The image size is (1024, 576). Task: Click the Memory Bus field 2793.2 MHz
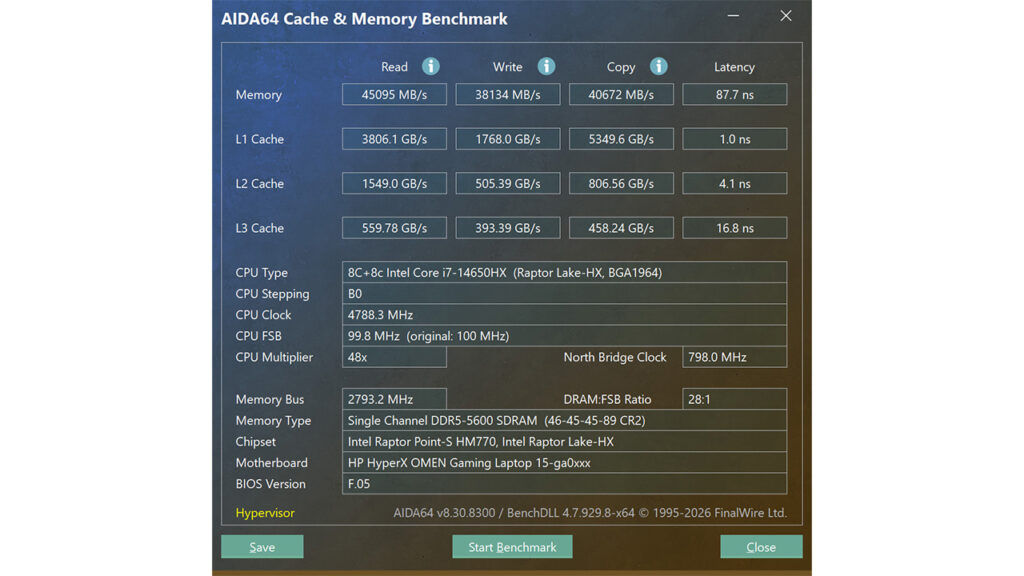point(394,399)
